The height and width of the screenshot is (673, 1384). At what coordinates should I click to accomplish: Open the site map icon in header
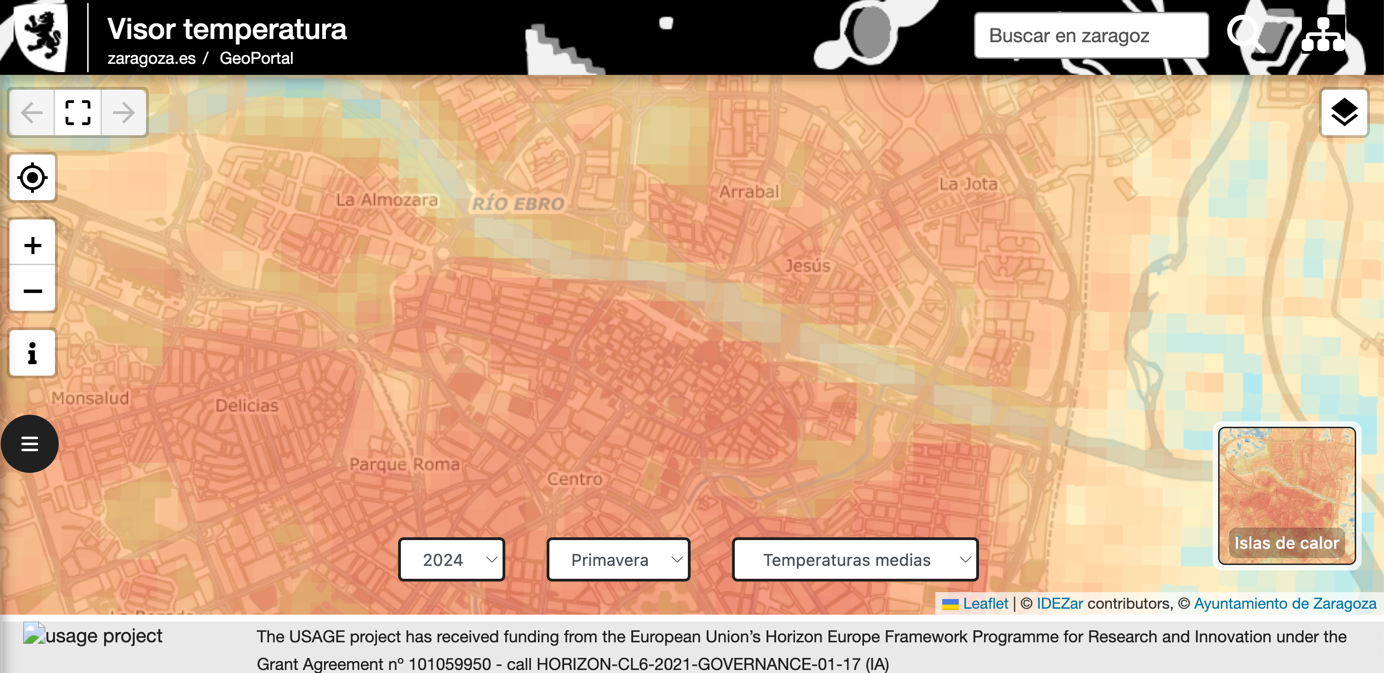pyautogui.click(x=1324, y=35)
